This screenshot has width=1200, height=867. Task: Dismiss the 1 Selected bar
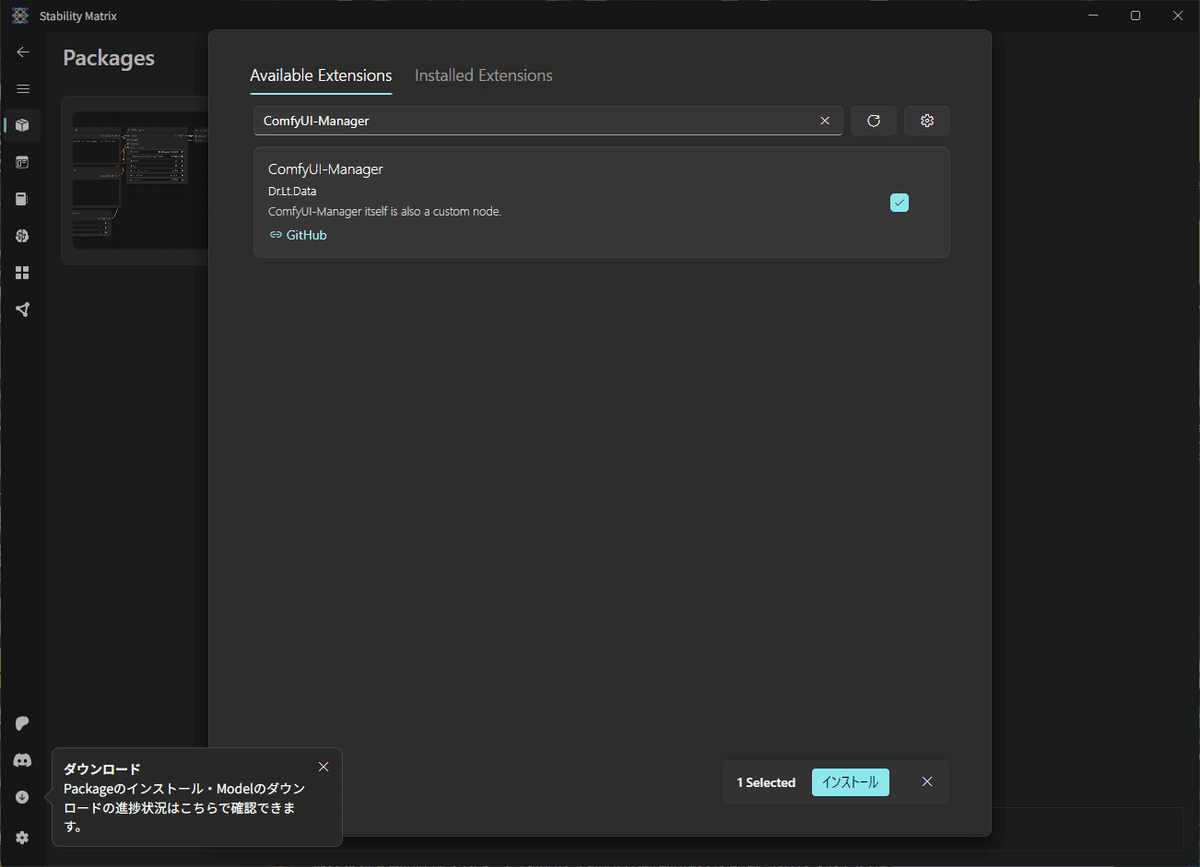click(x=927, y=782)
